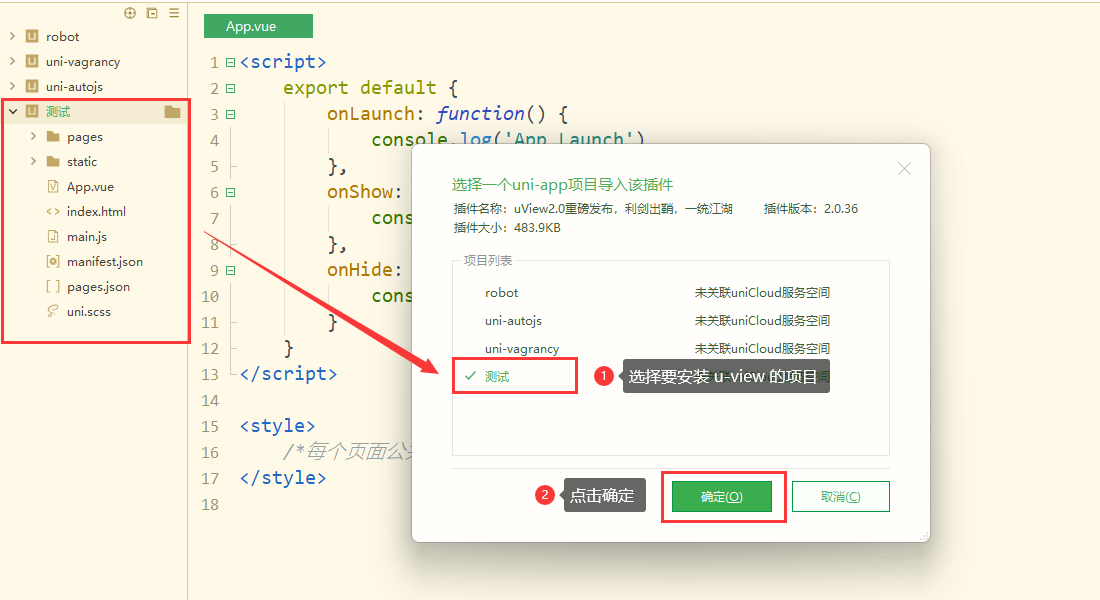Switch to the App.vue editor tab
Screen dimensions: 1100x600
[258, 26]
